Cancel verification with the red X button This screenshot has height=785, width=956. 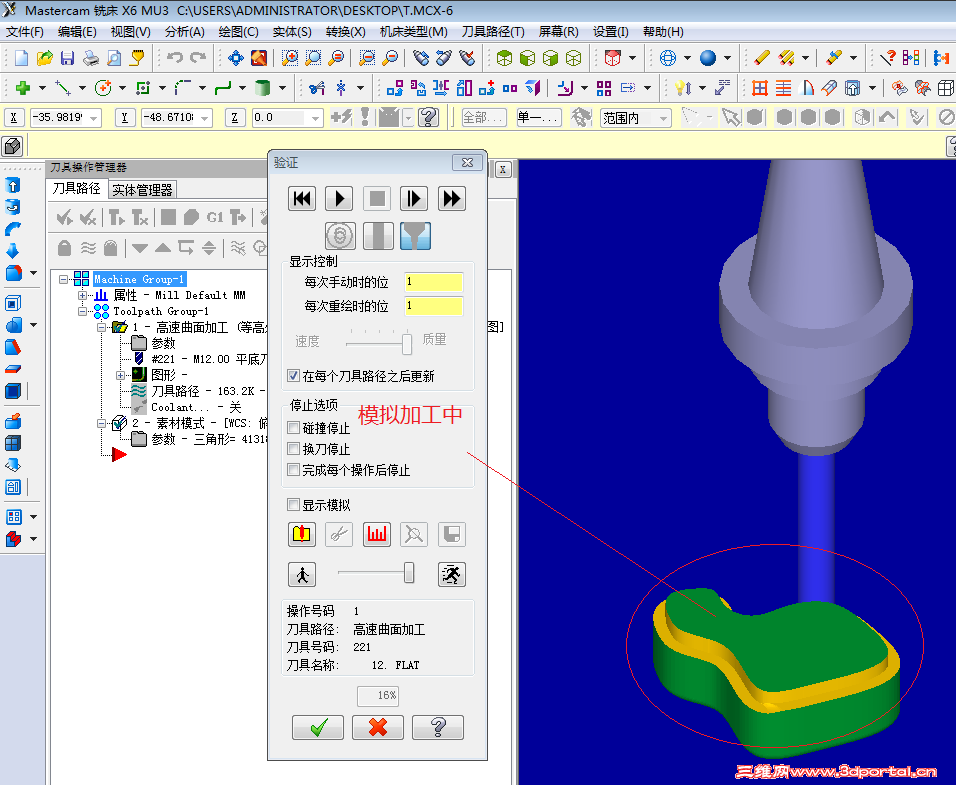[x=377, y=727]
